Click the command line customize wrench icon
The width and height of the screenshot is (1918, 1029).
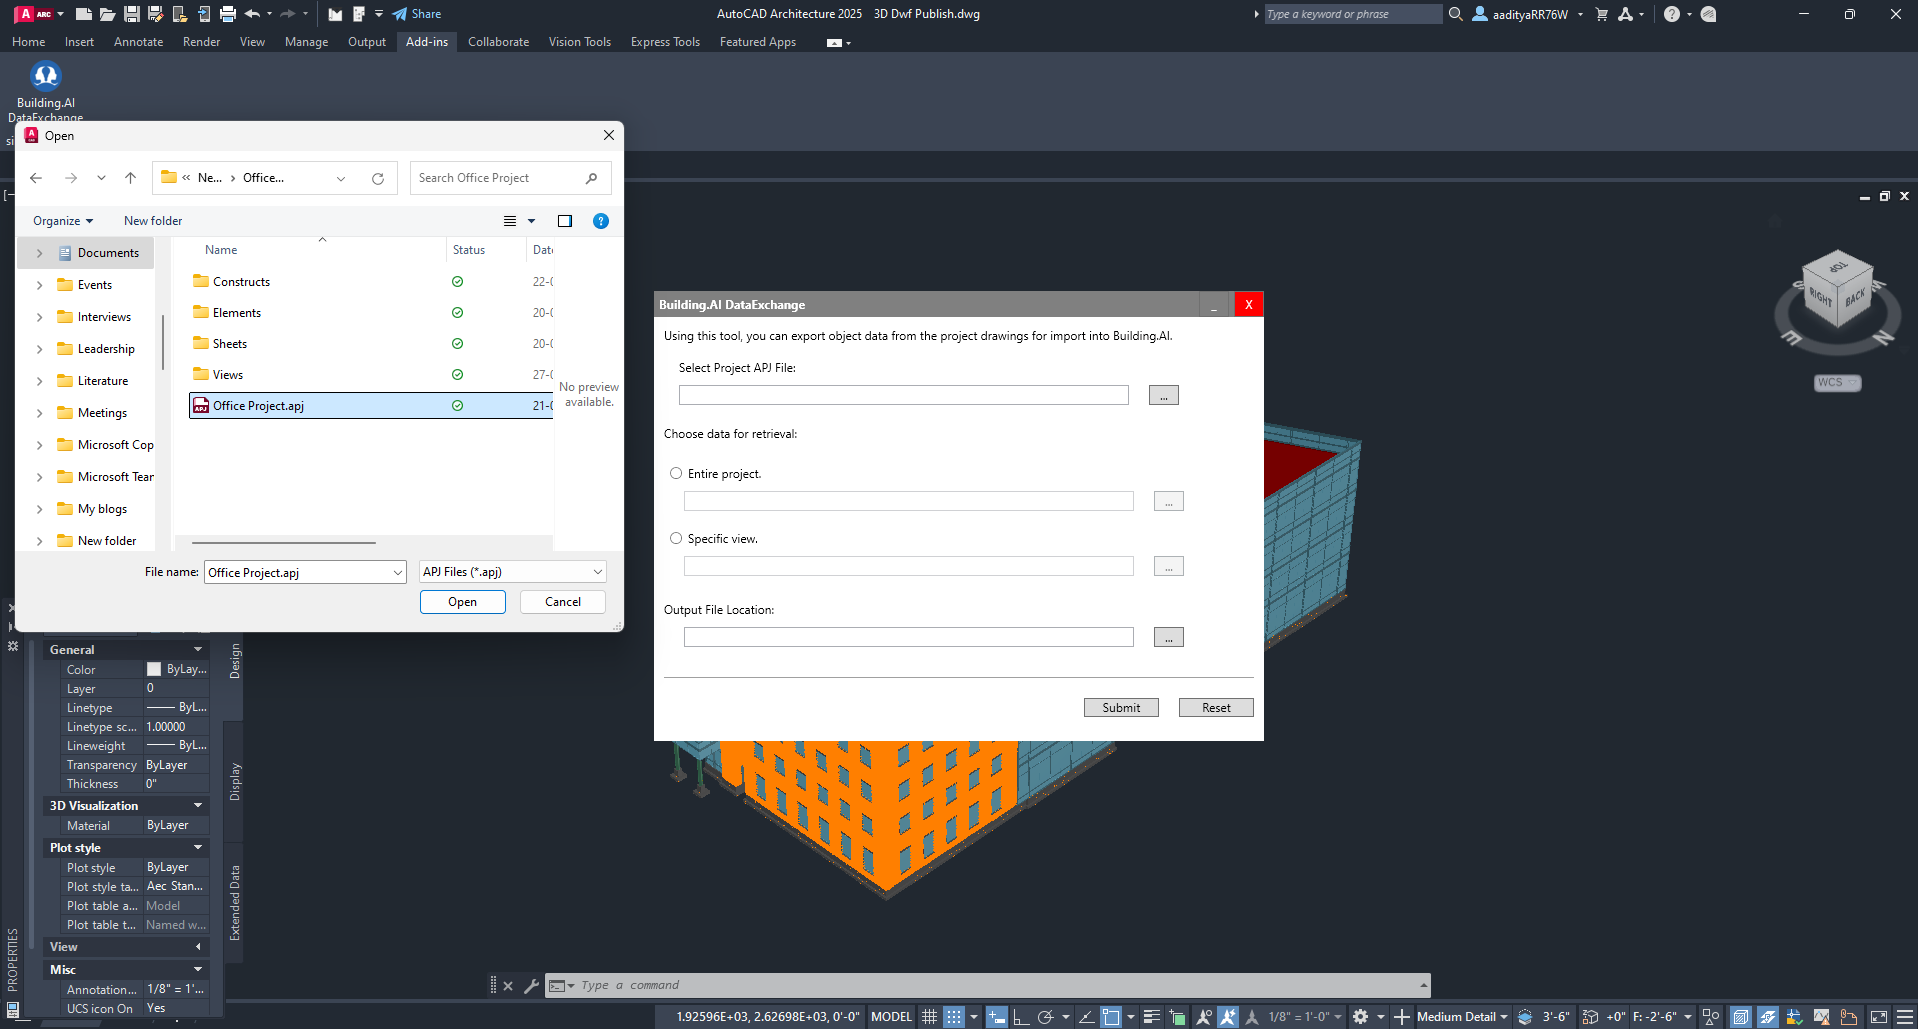[x=531, y=986]
